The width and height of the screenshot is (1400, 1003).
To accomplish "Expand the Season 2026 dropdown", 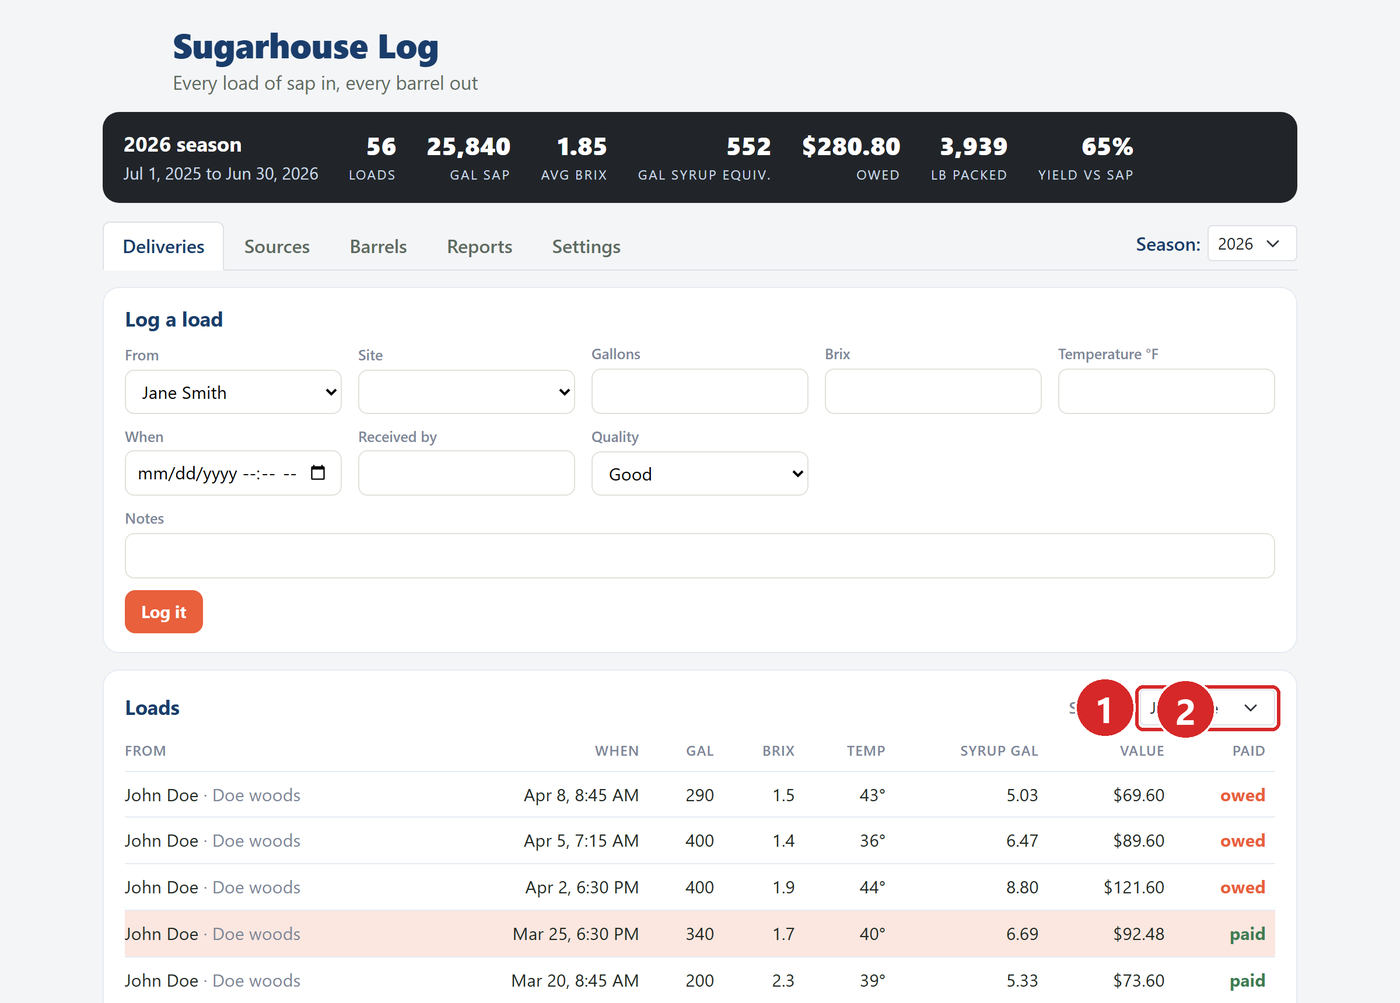I will click(1252, 244).
